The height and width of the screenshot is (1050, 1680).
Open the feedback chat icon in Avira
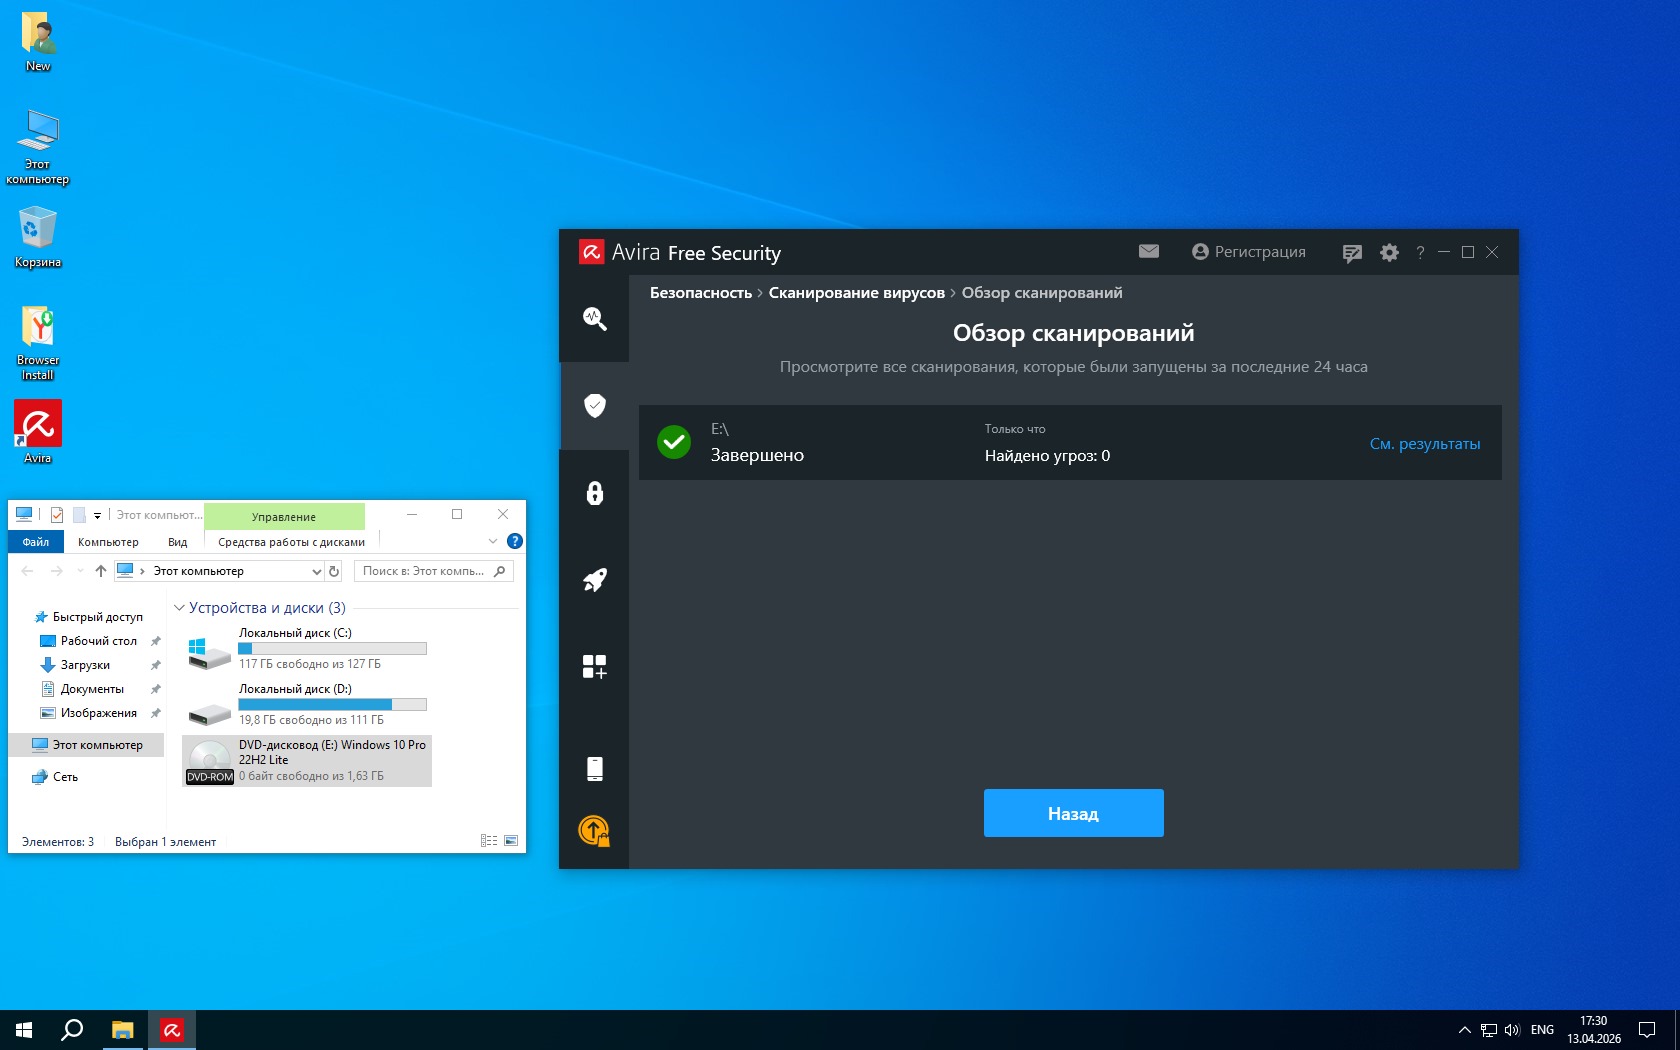click(x=1352, y=253)
